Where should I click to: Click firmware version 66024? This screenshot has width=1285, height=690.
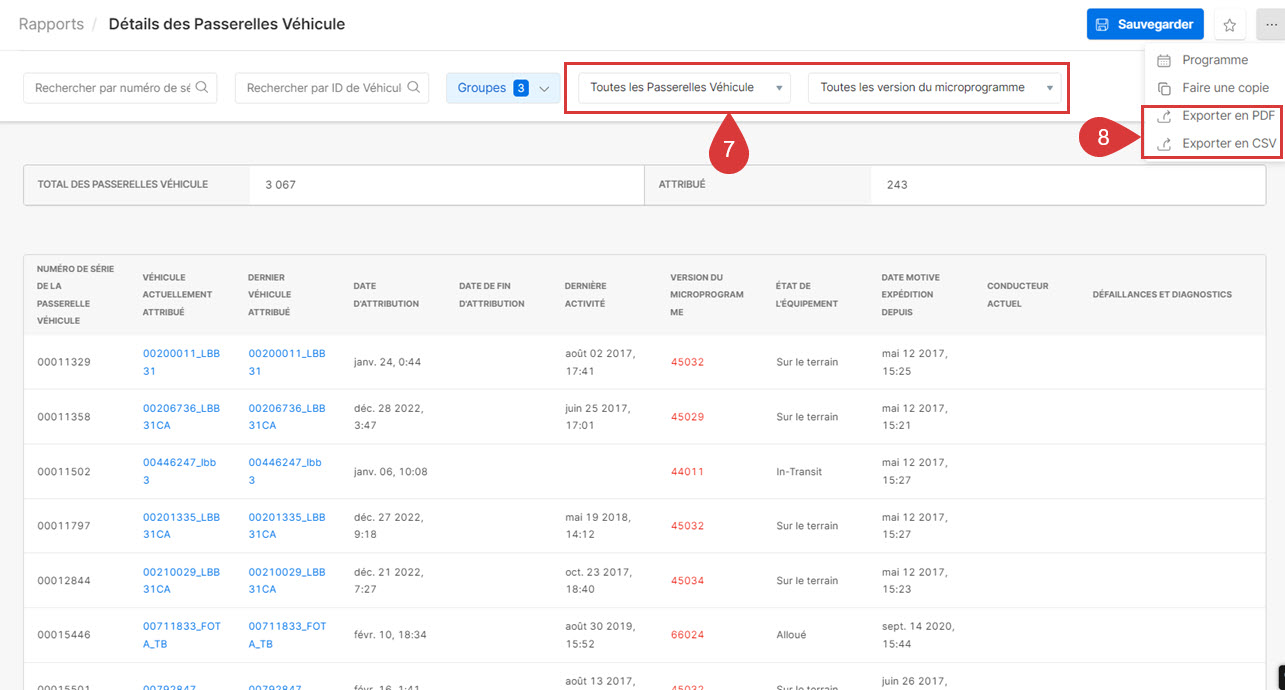[x=687, y=635]
